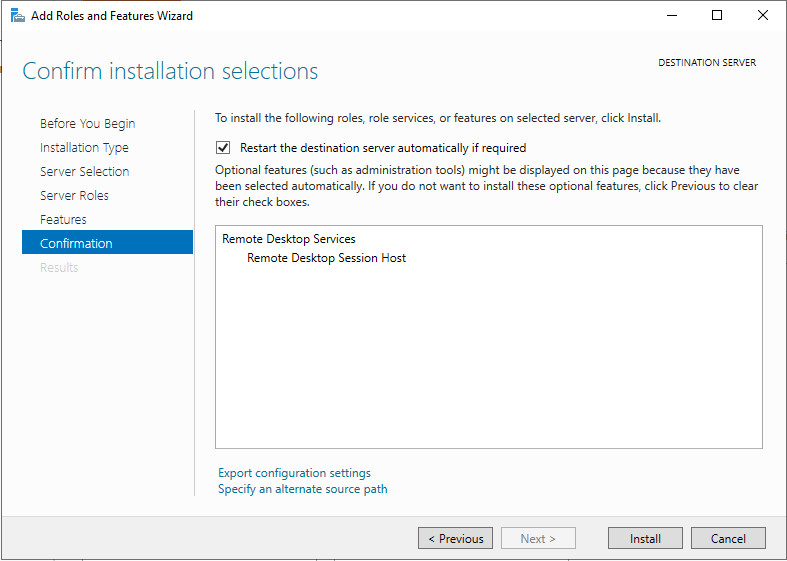787x561 pixels.
Task: Click the disabled Next button
Action: click(538, 538)
